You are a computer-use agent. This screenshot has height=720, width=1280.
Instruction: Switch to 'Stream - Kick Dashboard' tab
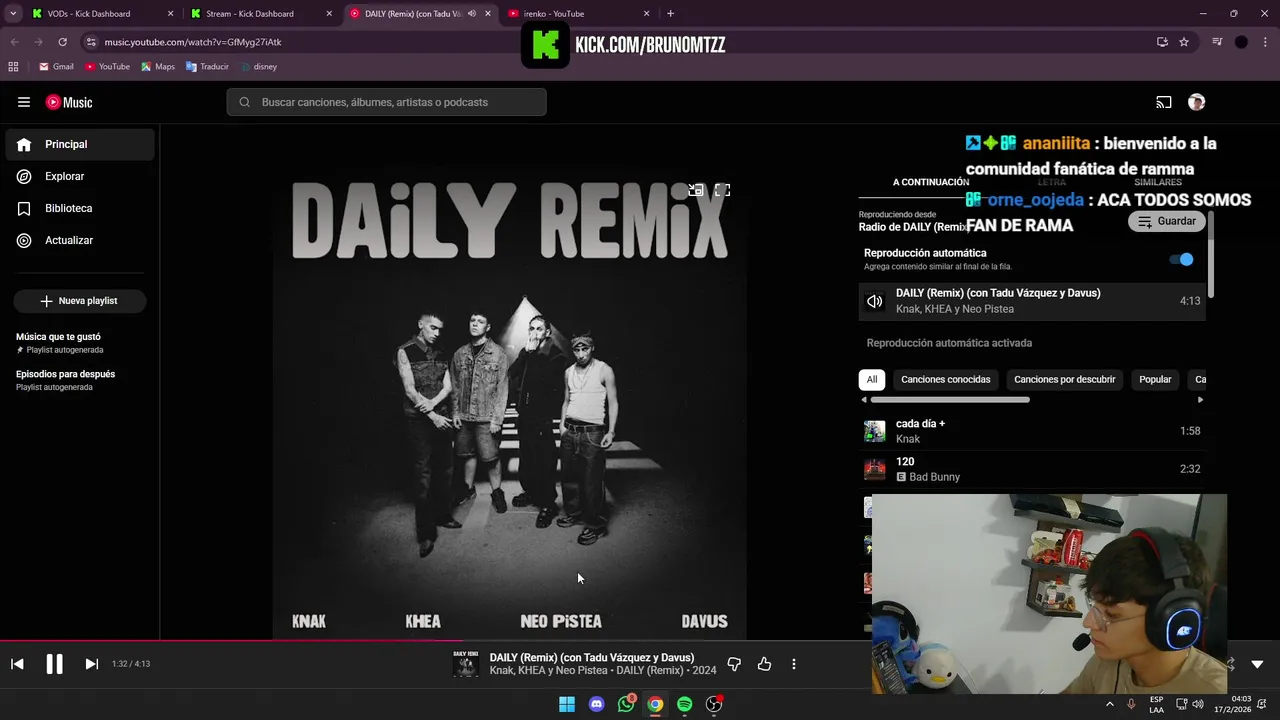(x=261, y=14)
